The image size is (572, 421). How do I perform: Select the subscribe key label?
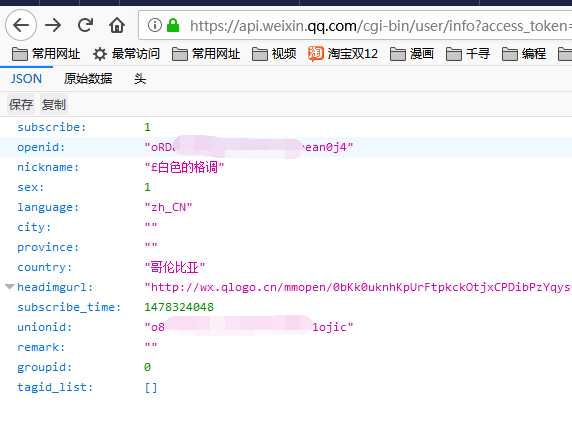click(x=52, y=127)
